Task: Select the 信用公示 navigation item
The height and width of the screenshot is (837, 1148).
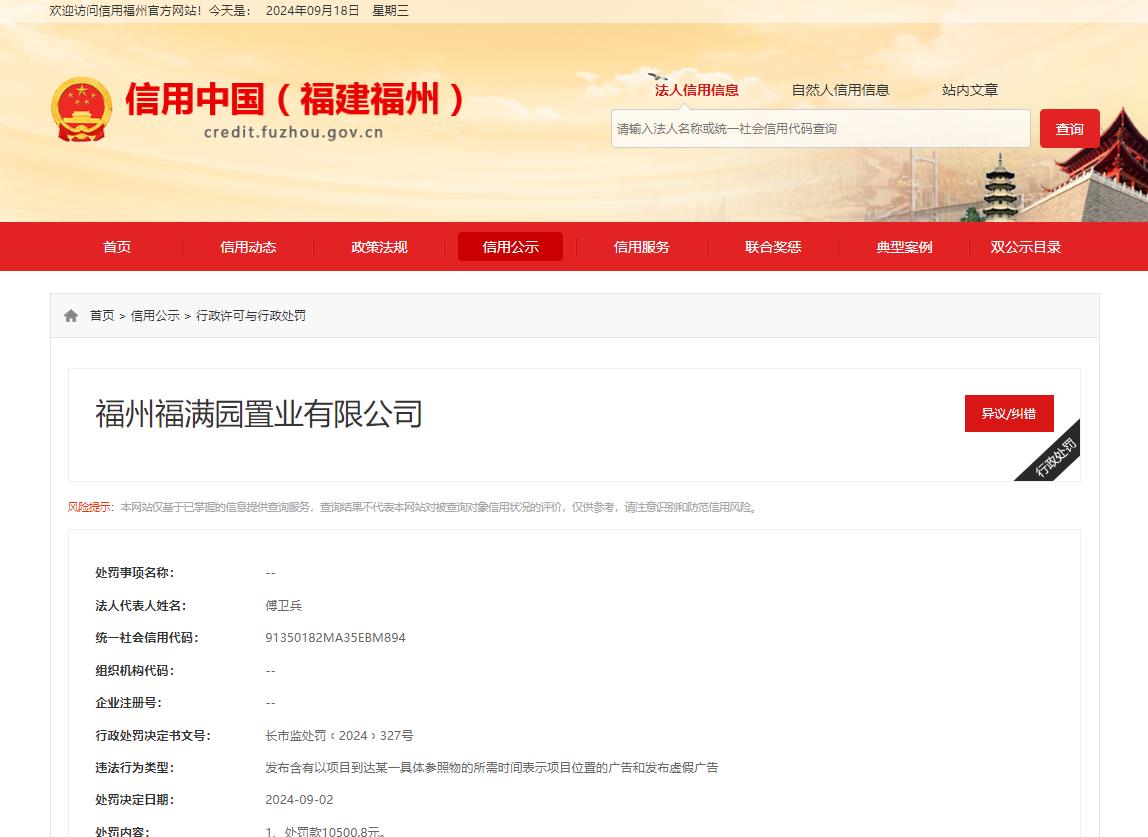Action: click(510, 247)
